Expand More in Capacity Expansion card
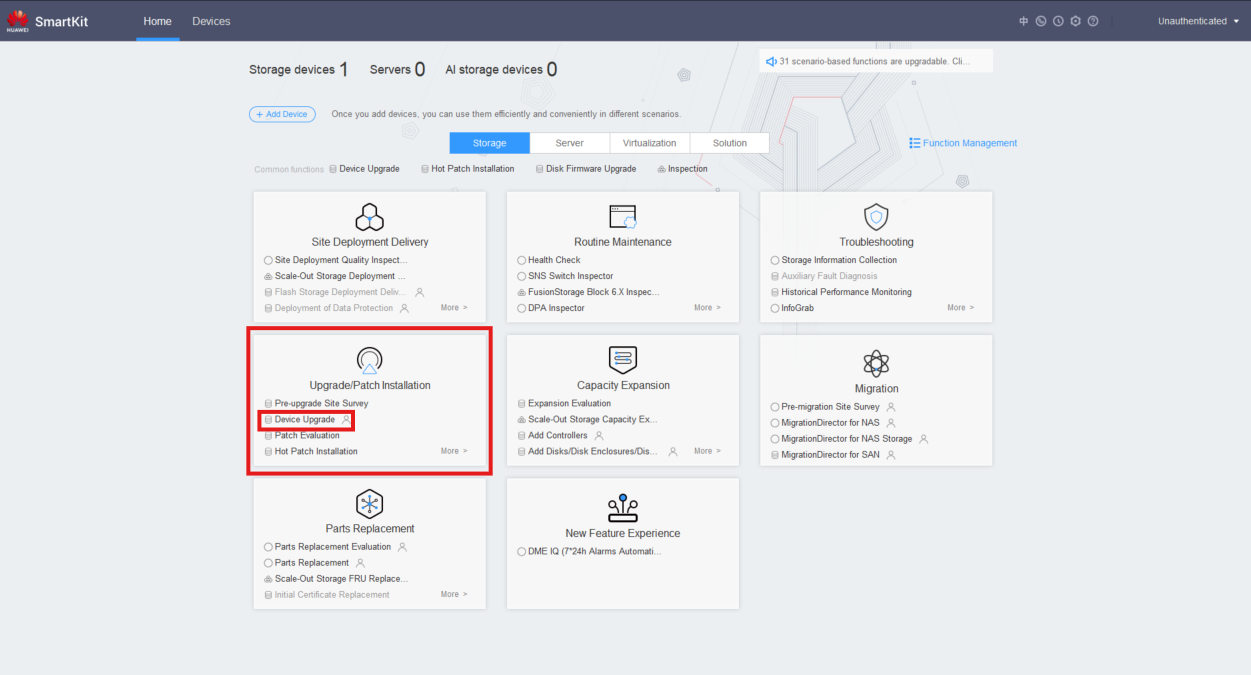This screenshot has width=1251, height=675. pyautogui.click(x=707, y=451)
